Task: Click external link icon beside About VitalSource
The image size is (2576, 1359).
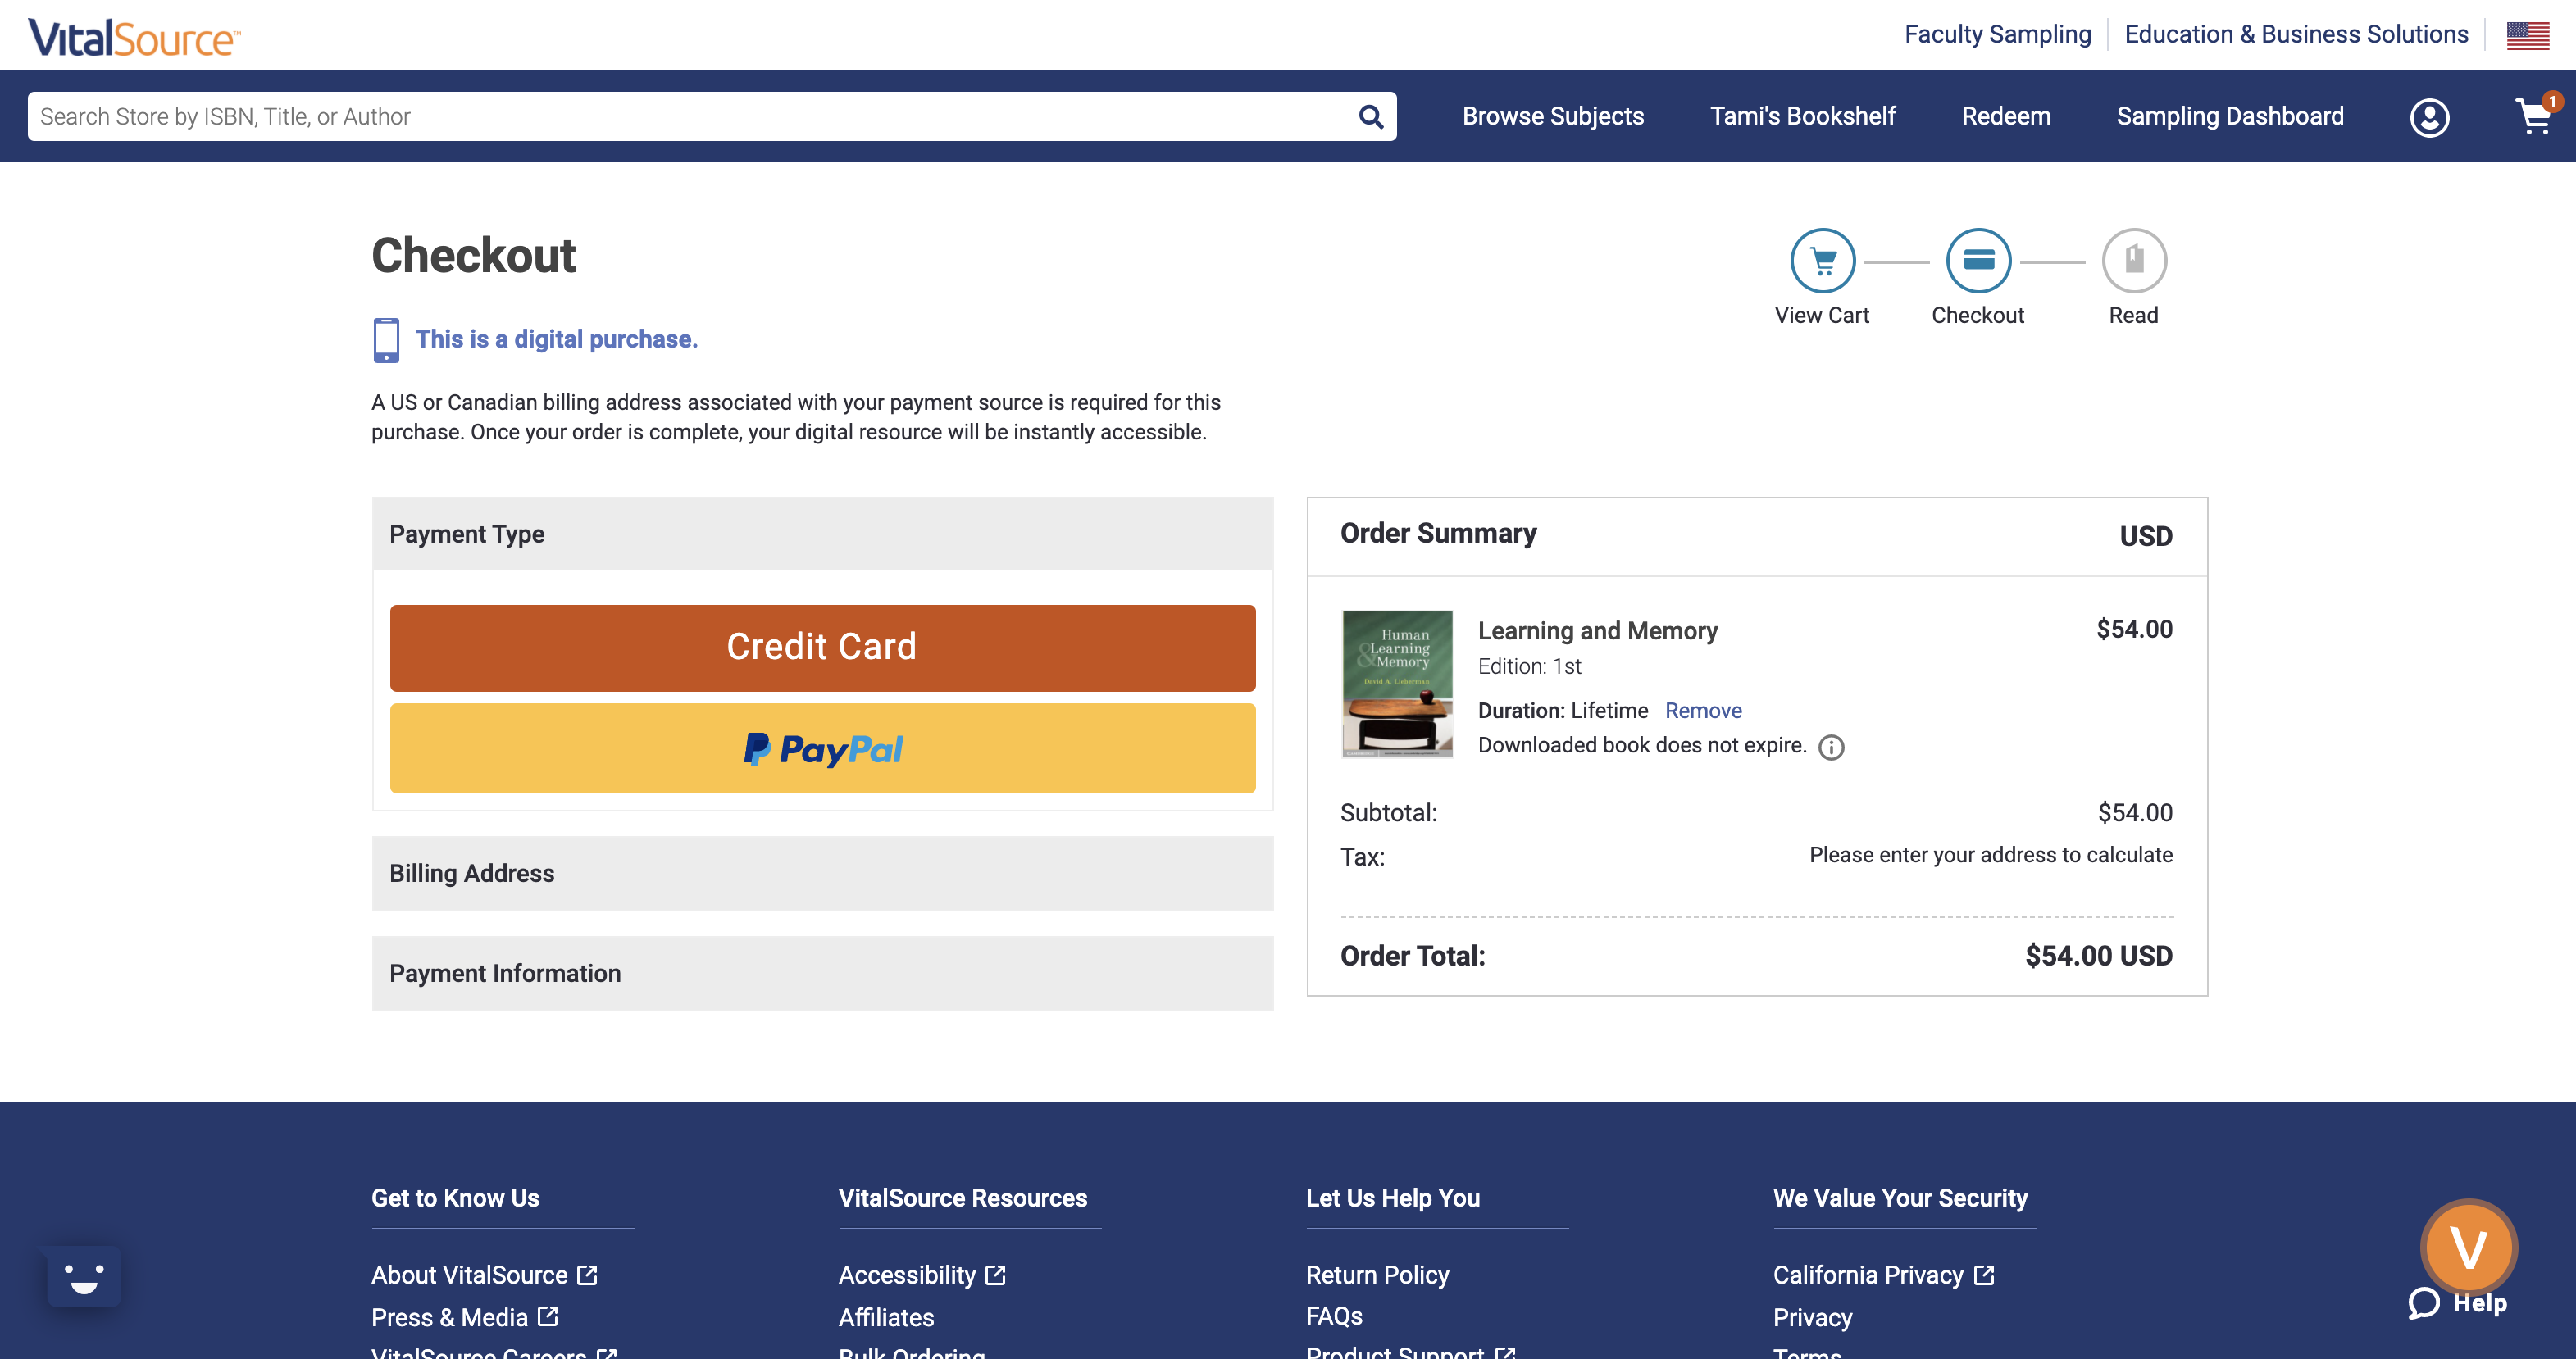Action: click(588, 1275)
